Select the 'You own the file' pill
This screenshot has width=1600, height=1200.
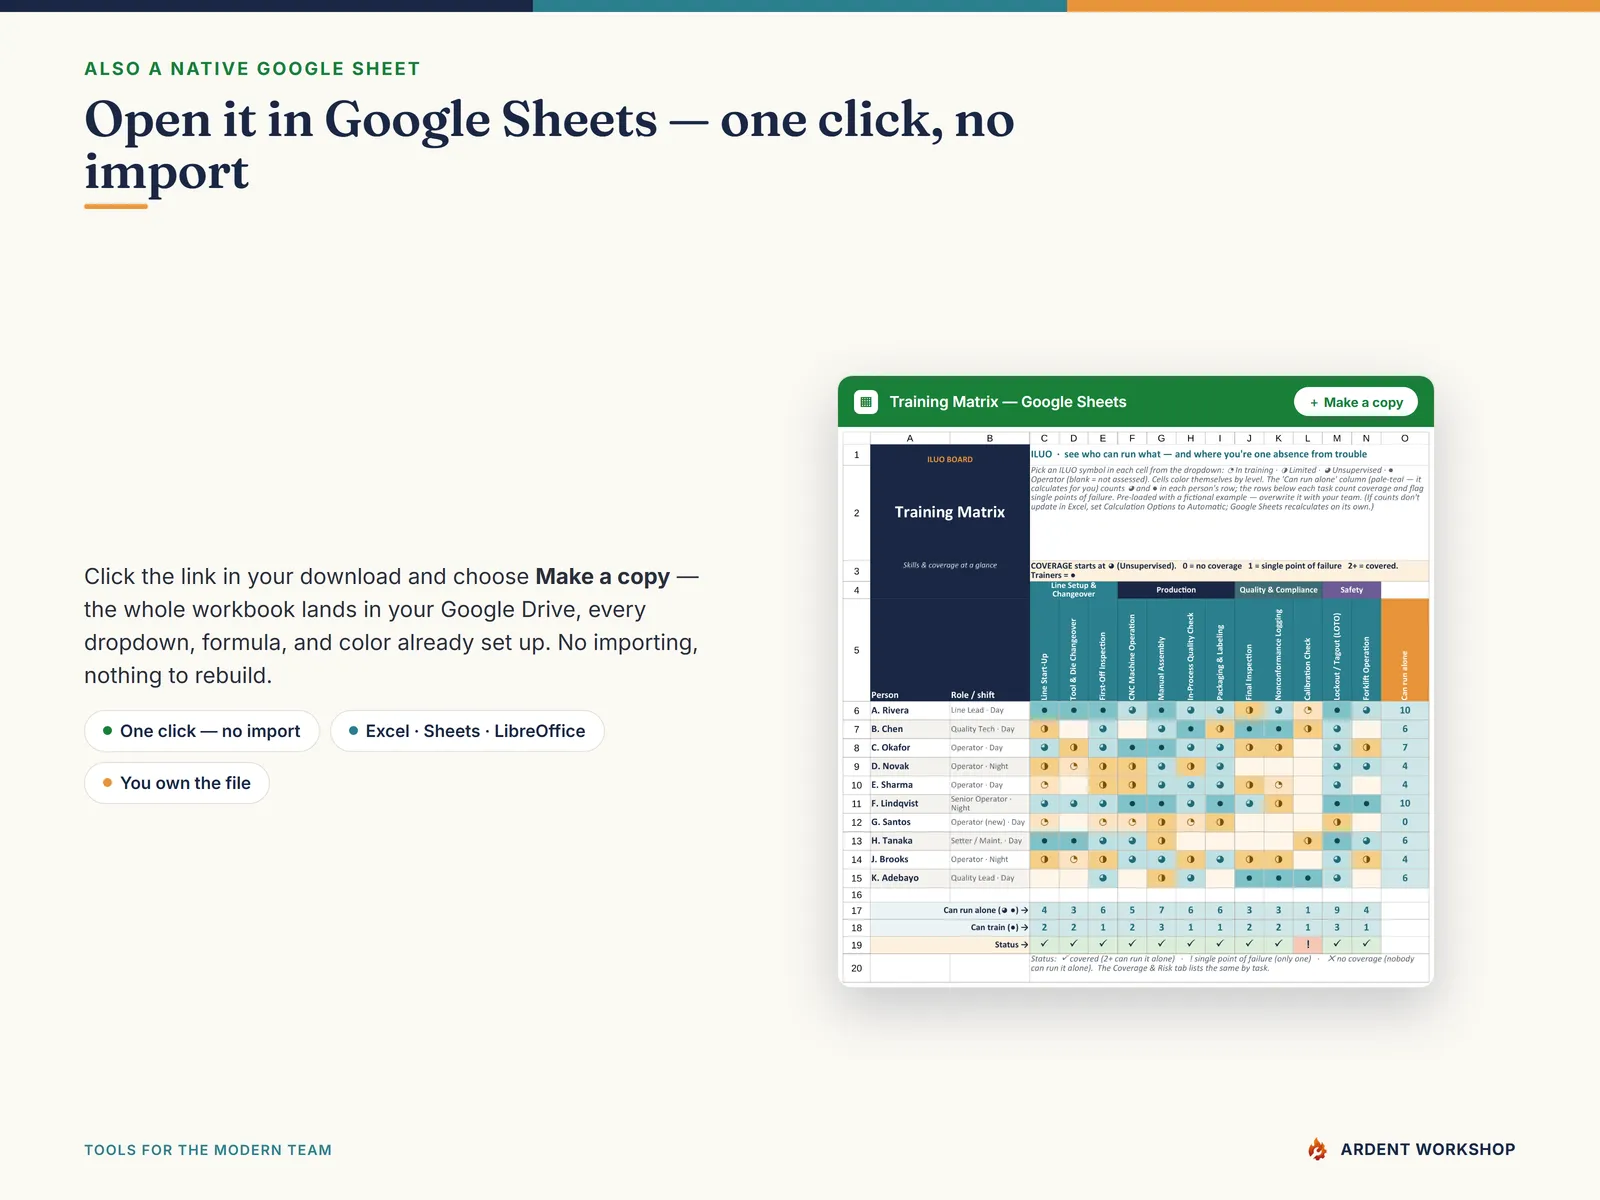click(x=177, y=783)
